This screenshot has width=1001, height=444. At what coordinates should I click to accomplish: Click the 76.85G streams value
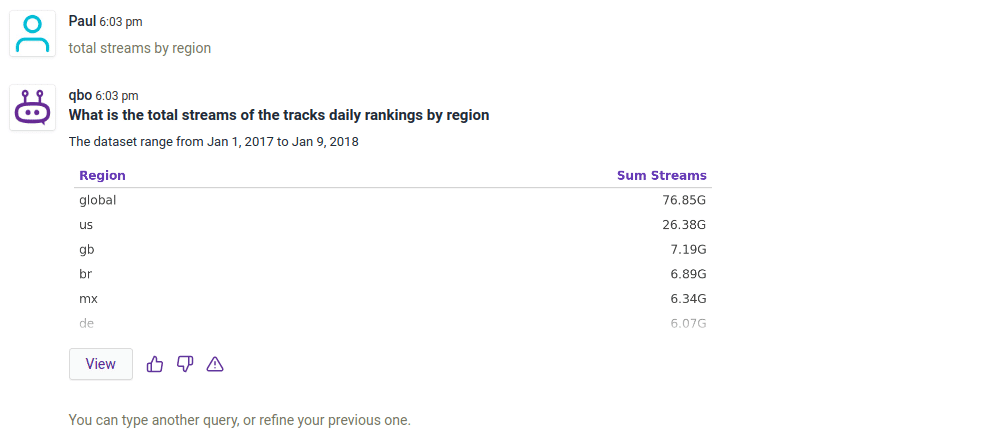684,200
